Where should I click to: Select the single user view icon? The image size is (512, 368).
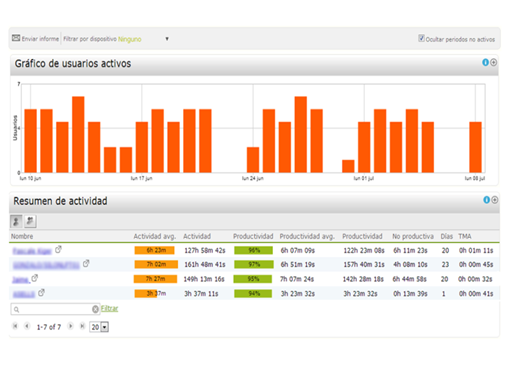(16, 221)
